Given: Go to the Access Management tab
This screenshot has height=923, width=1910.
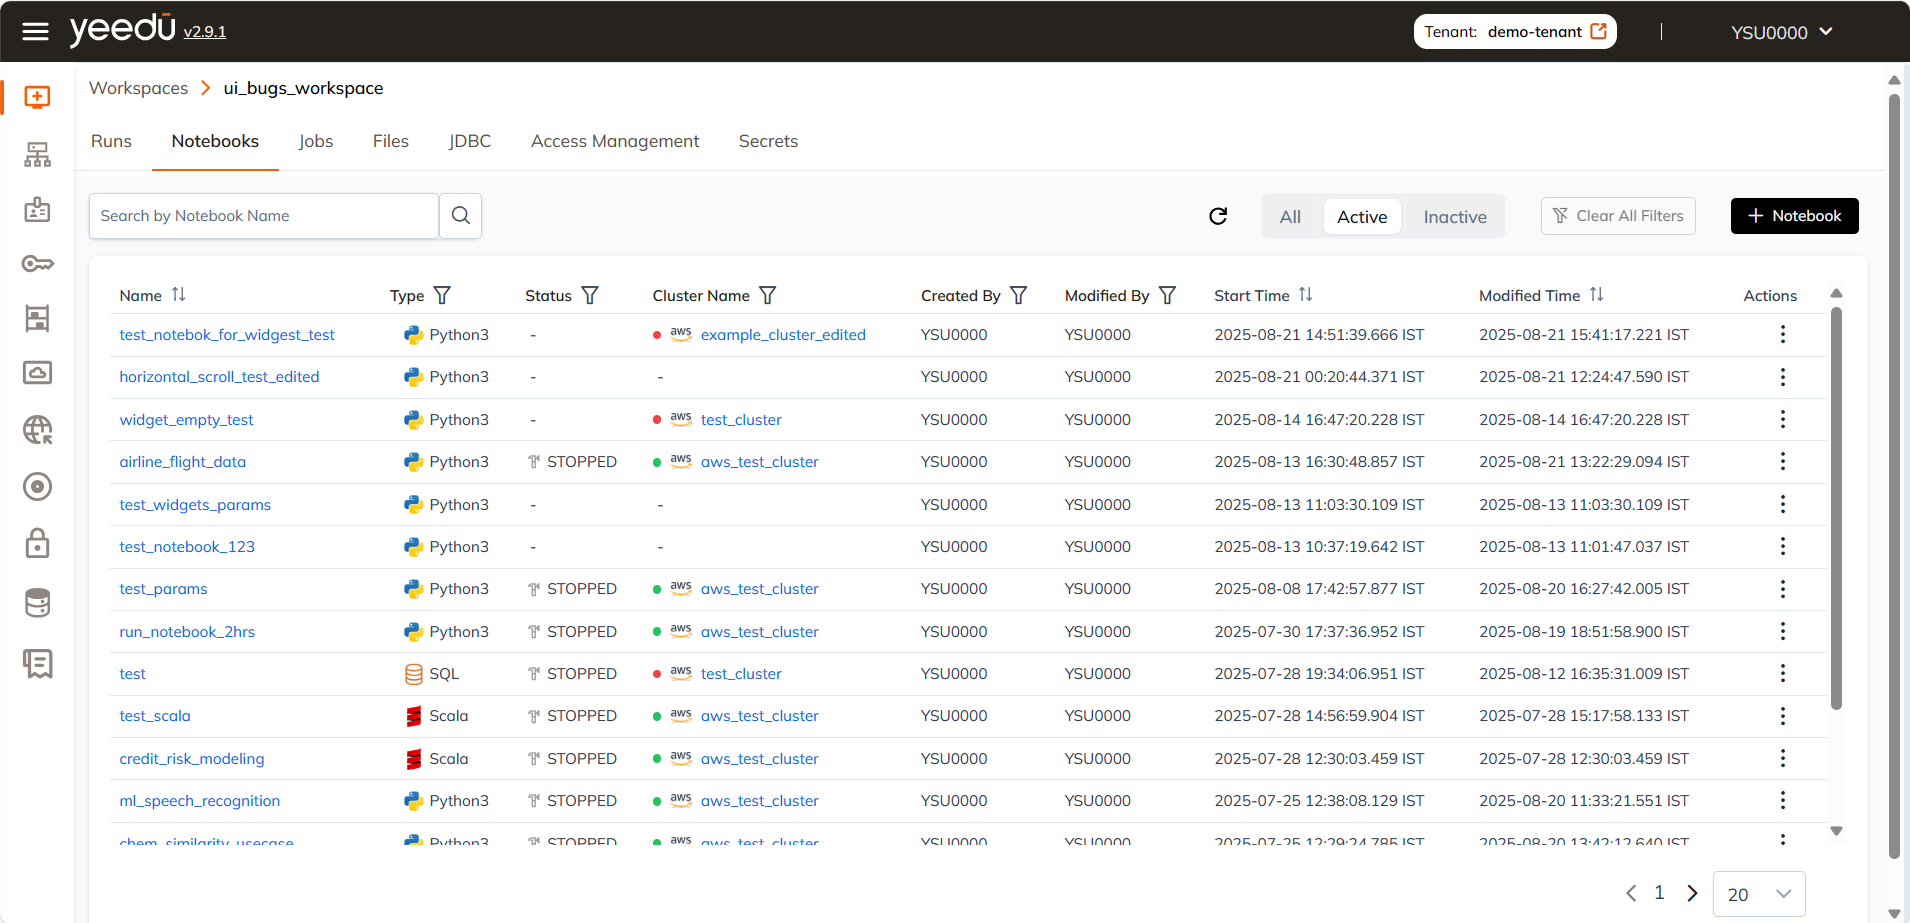Looking at the screenshot, I should click(615, 142).
